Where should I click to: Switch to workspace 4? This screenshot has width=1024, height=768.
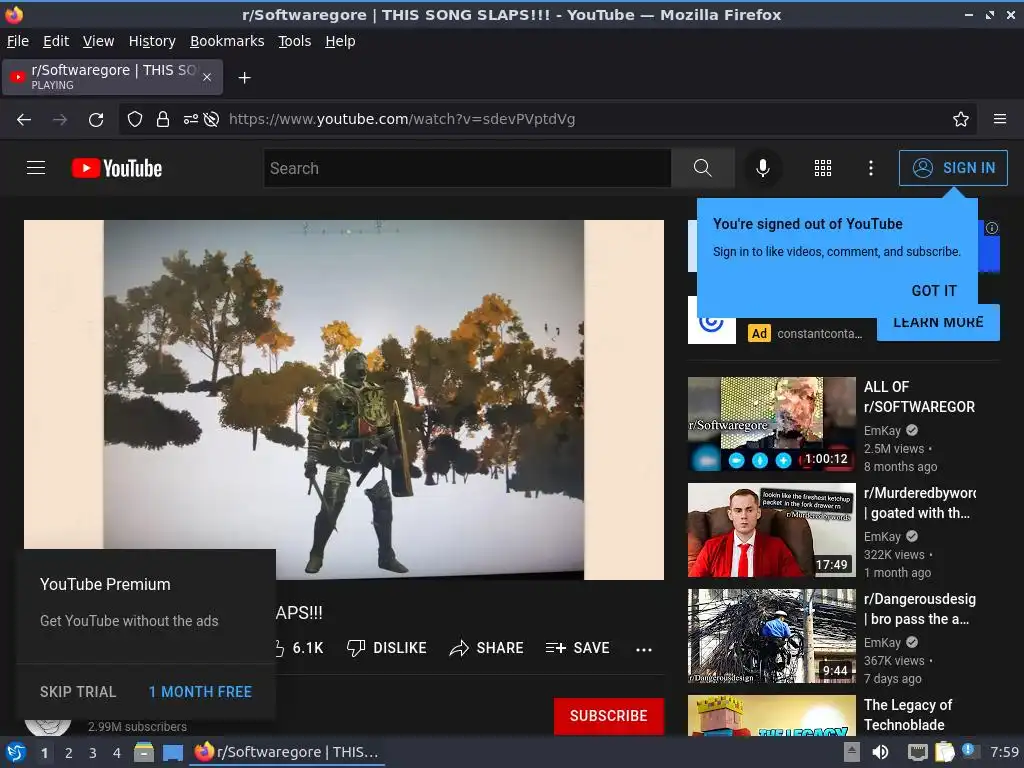click(117, 753)
